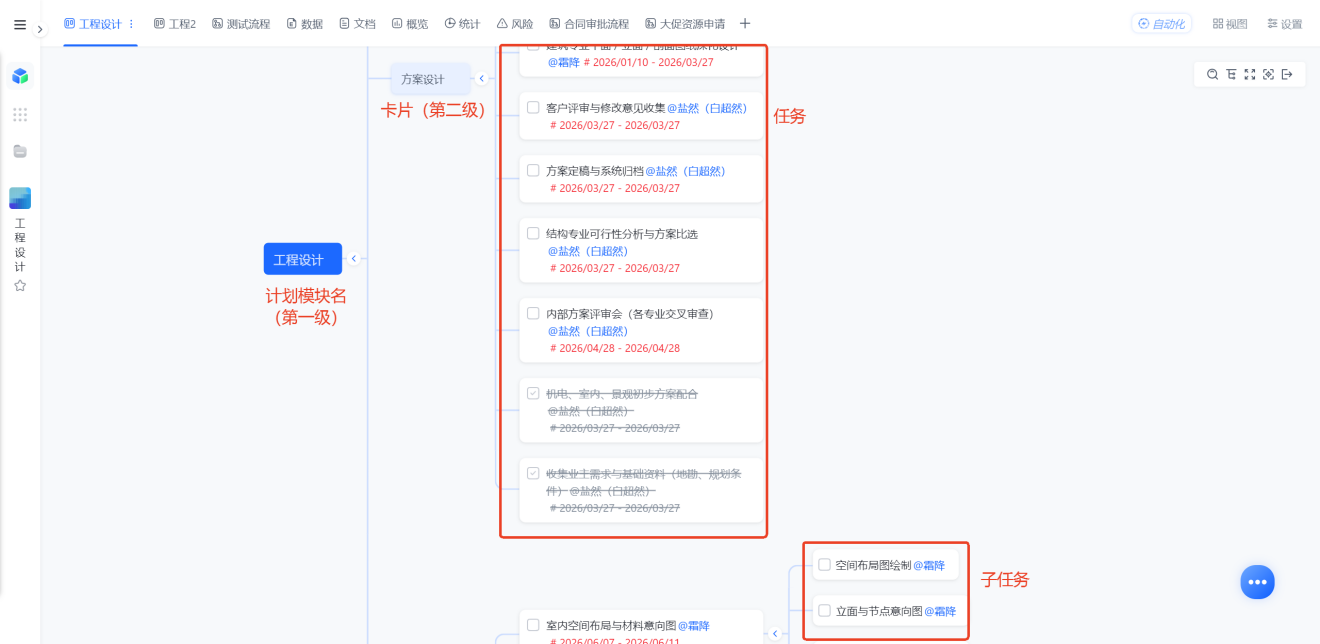Image resolution: width=1320 pixels, height=644 pixels.
Task: Click the folder icon in left sidebar
Action: point(20,152)
